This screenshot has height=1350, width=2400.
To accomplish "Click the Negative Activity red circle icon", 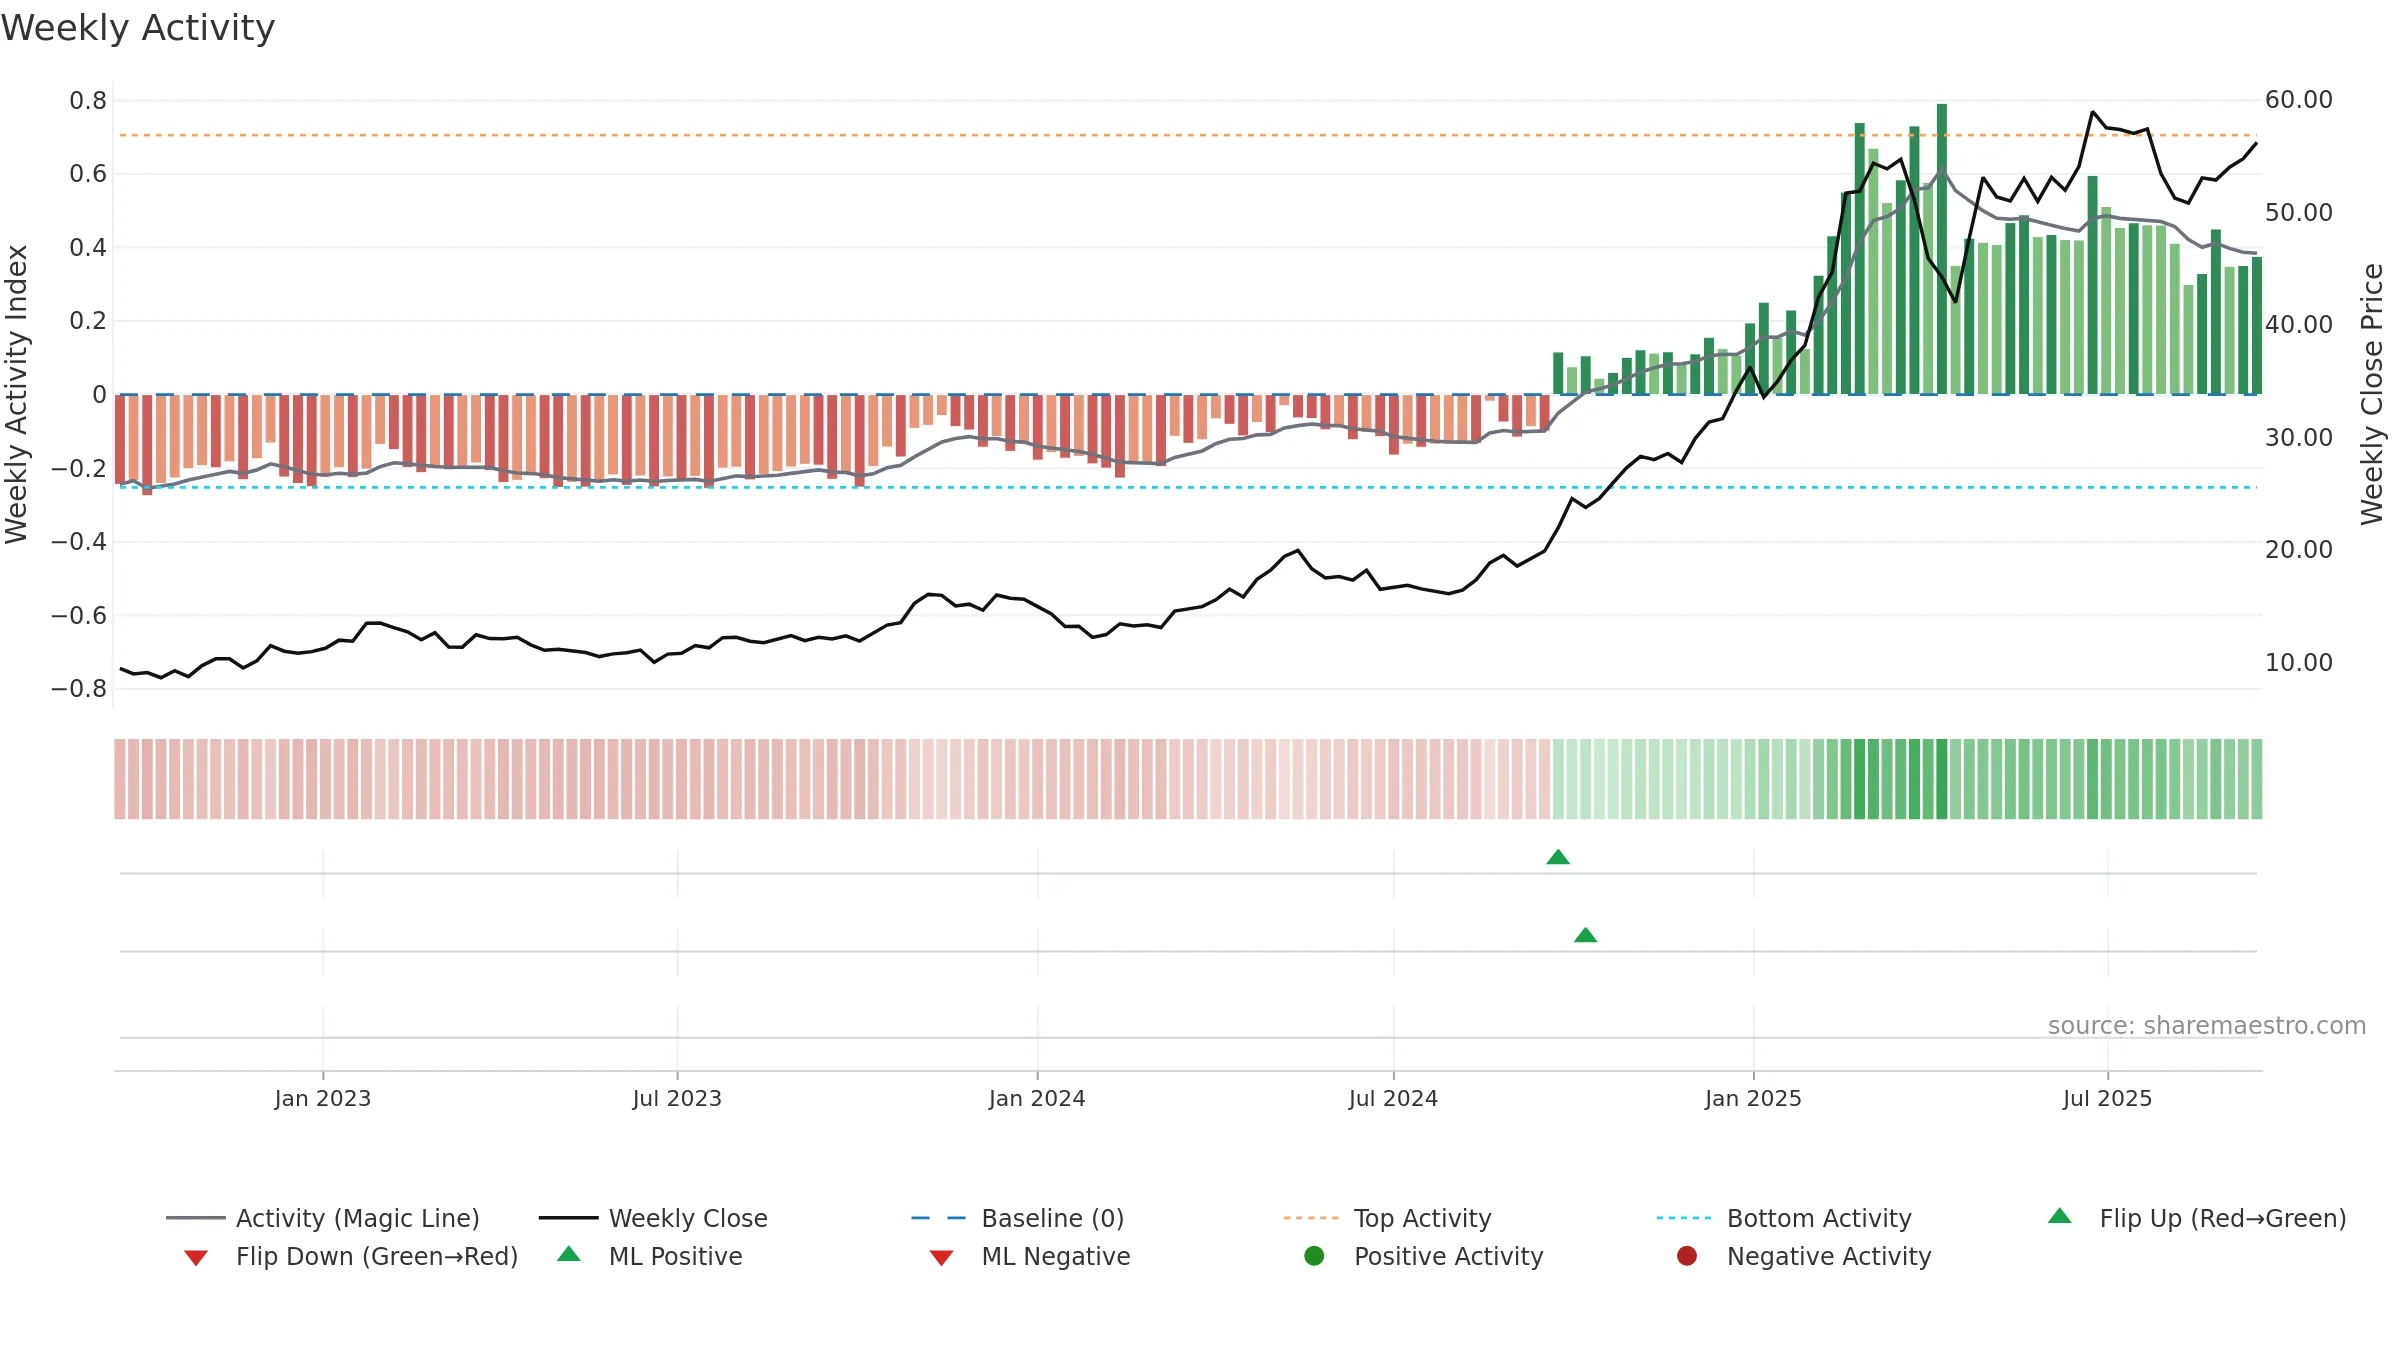I will pos(1687,1256).
